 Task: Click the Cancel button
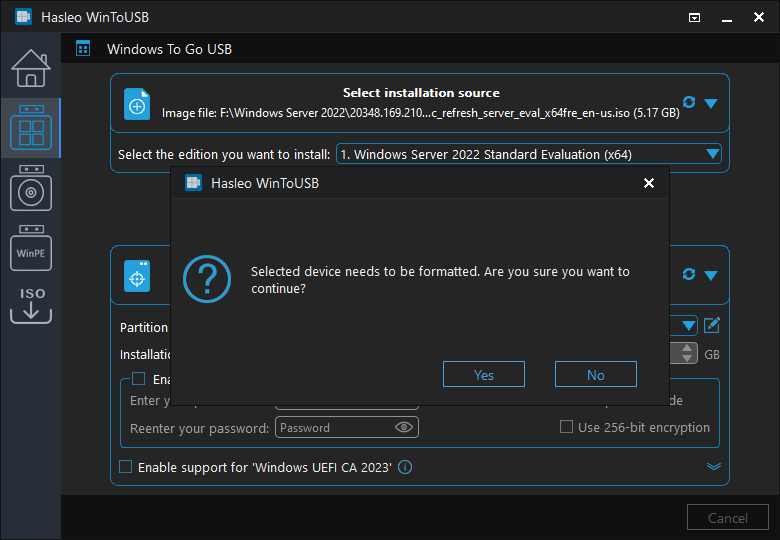click(x=728, y=518)
